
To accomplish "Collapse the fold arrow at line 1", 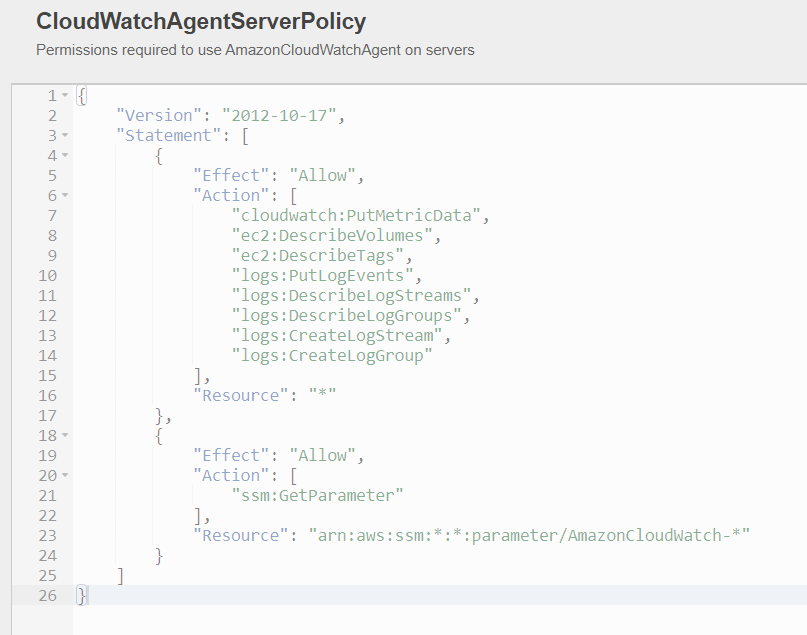I will (65, 95).
